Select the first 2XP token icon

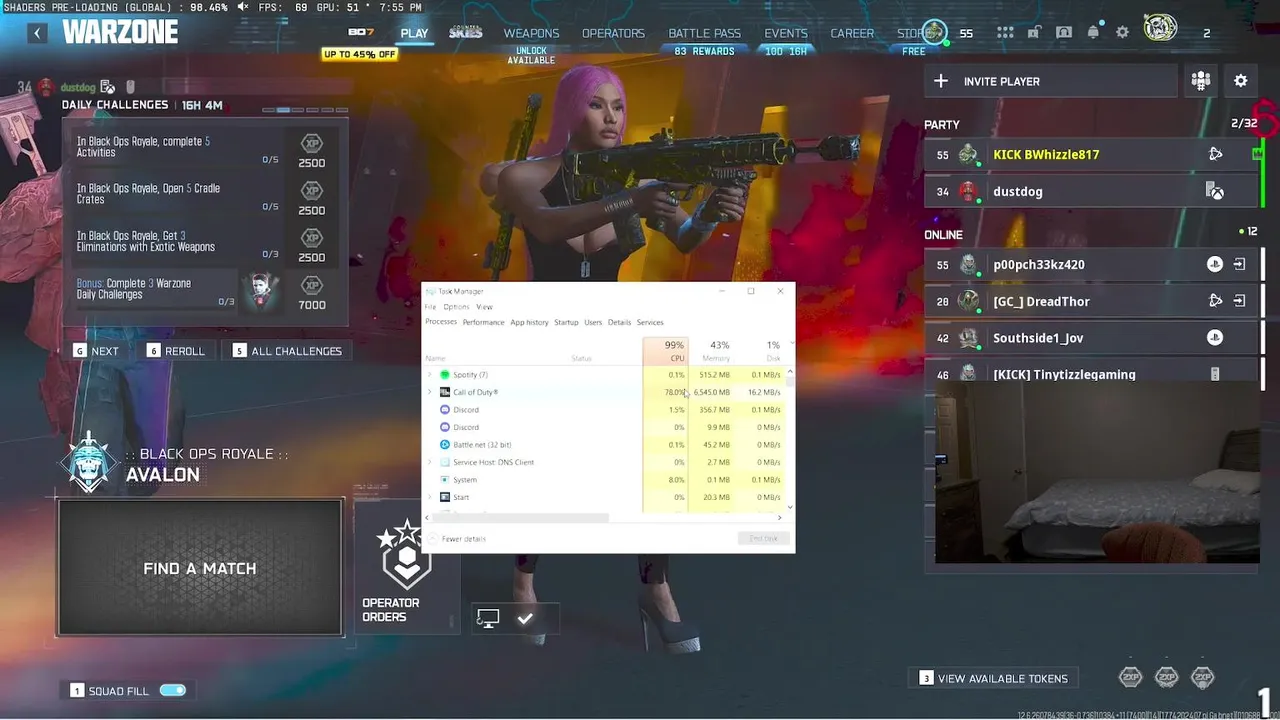coord(1131,678)
